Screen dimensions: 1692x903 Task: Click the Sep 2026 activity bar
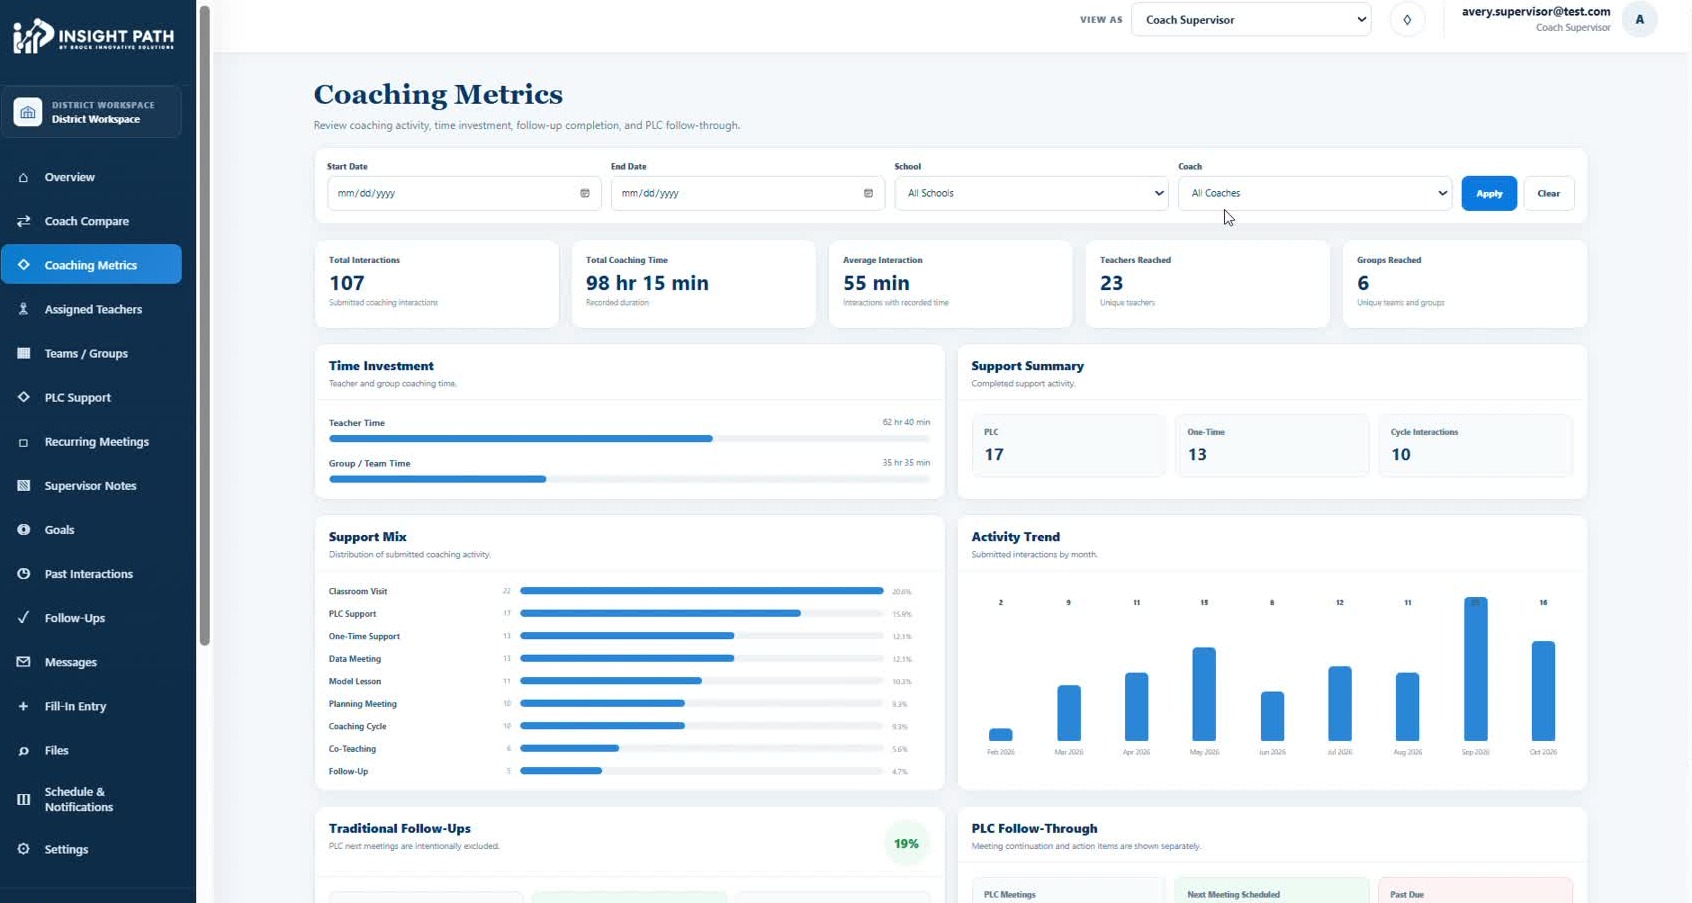pos(1475,668)
